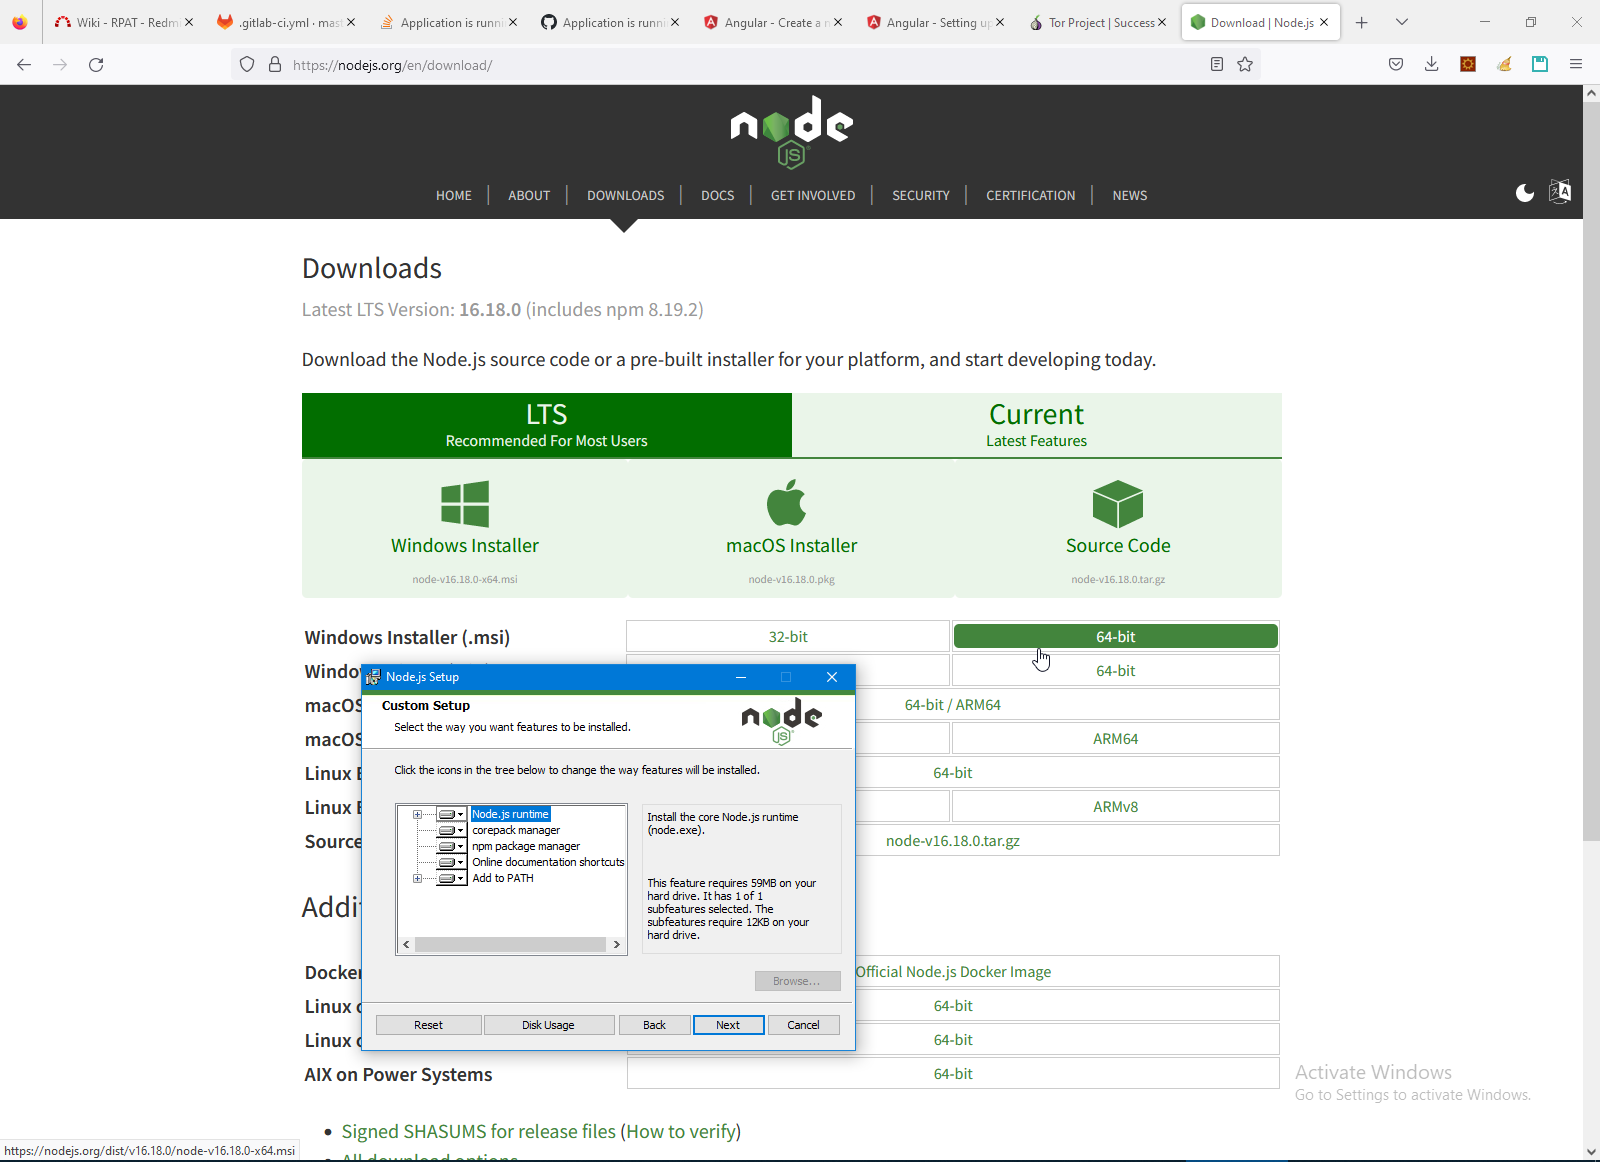Download the Windows Installer 64-bit msi
This screenshot has height=1162, width=1600.
coord(1115,637)
